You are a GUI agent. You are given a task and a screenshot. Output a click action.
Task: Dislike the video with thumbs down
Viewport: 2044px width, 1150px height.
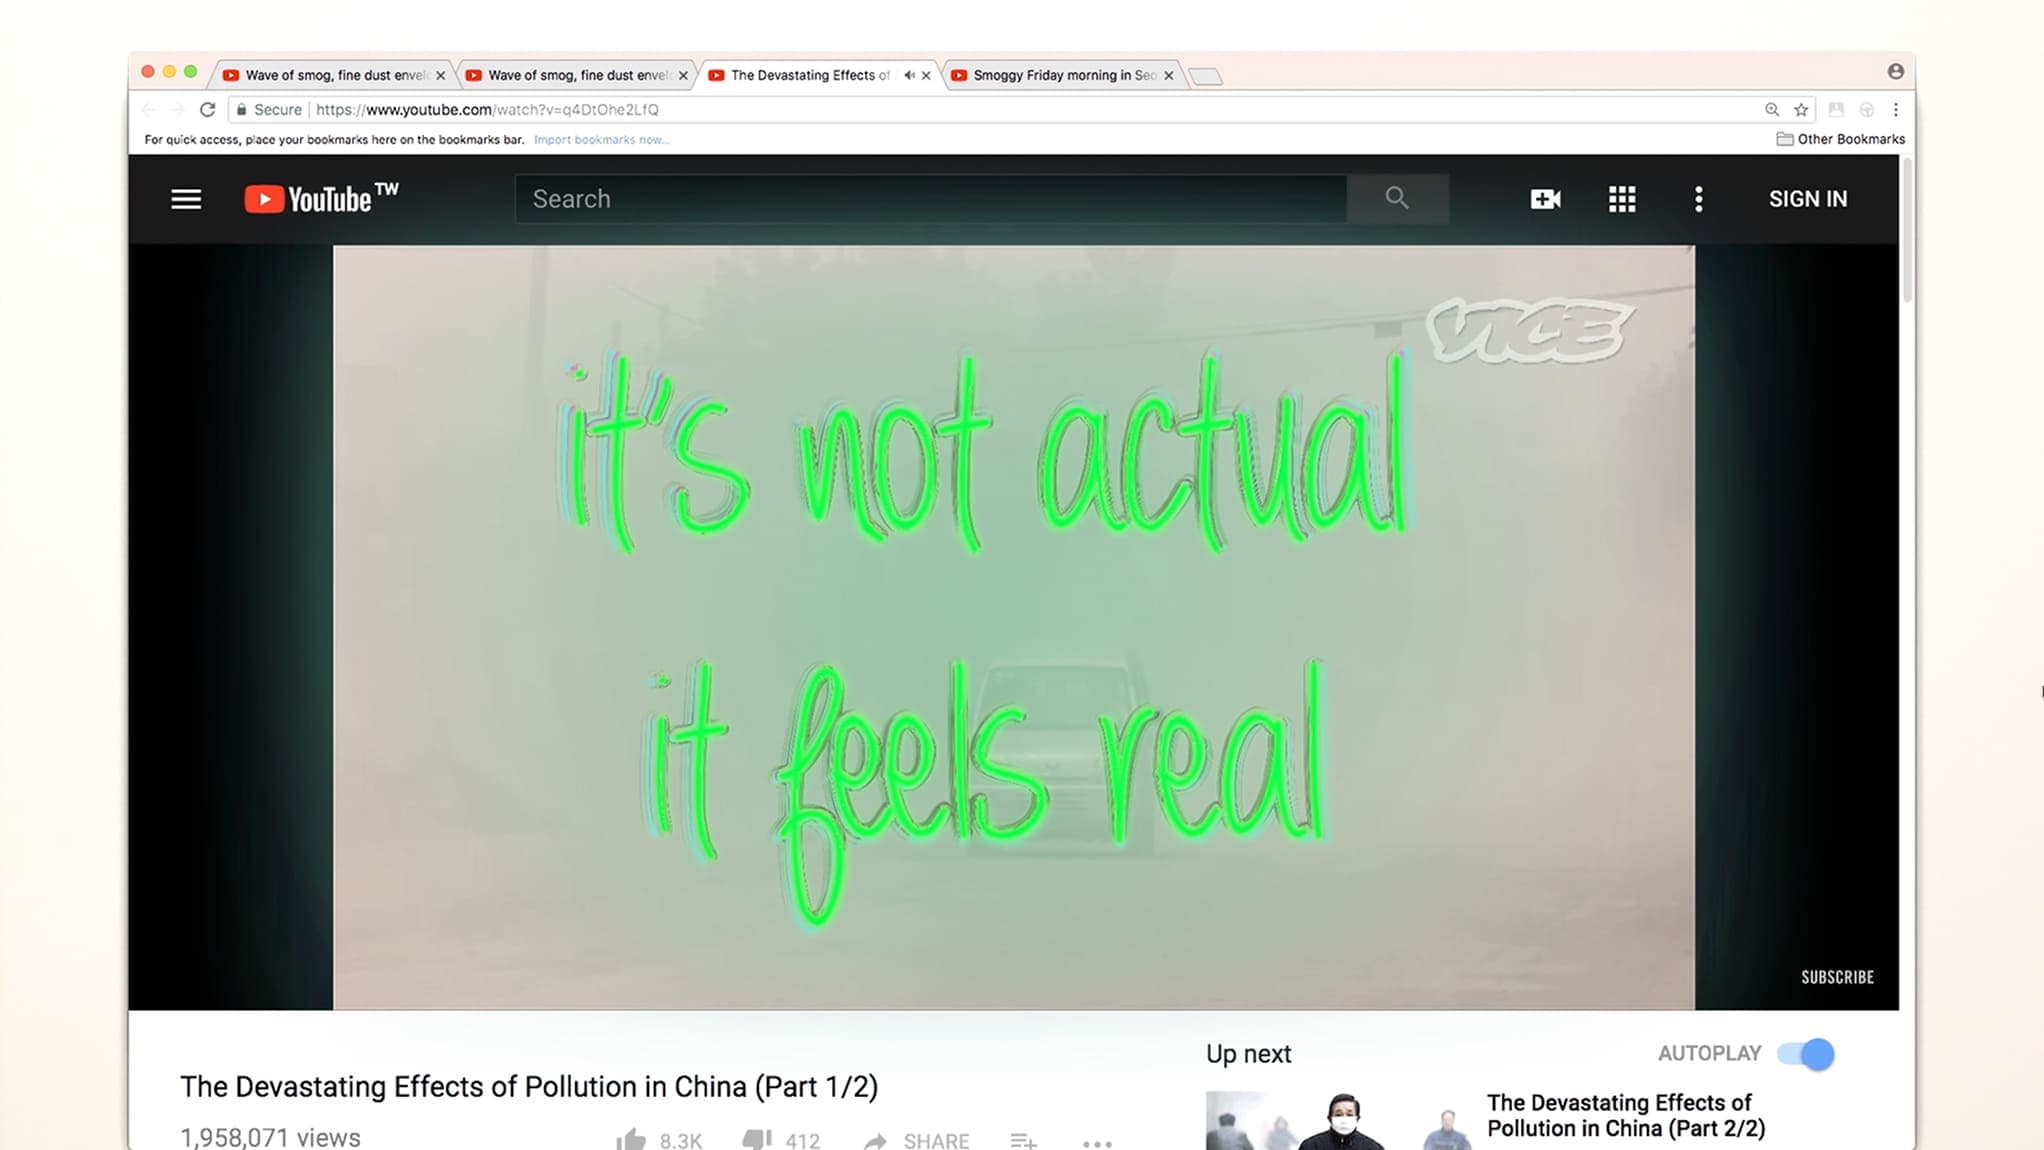tap(757, 1139)
